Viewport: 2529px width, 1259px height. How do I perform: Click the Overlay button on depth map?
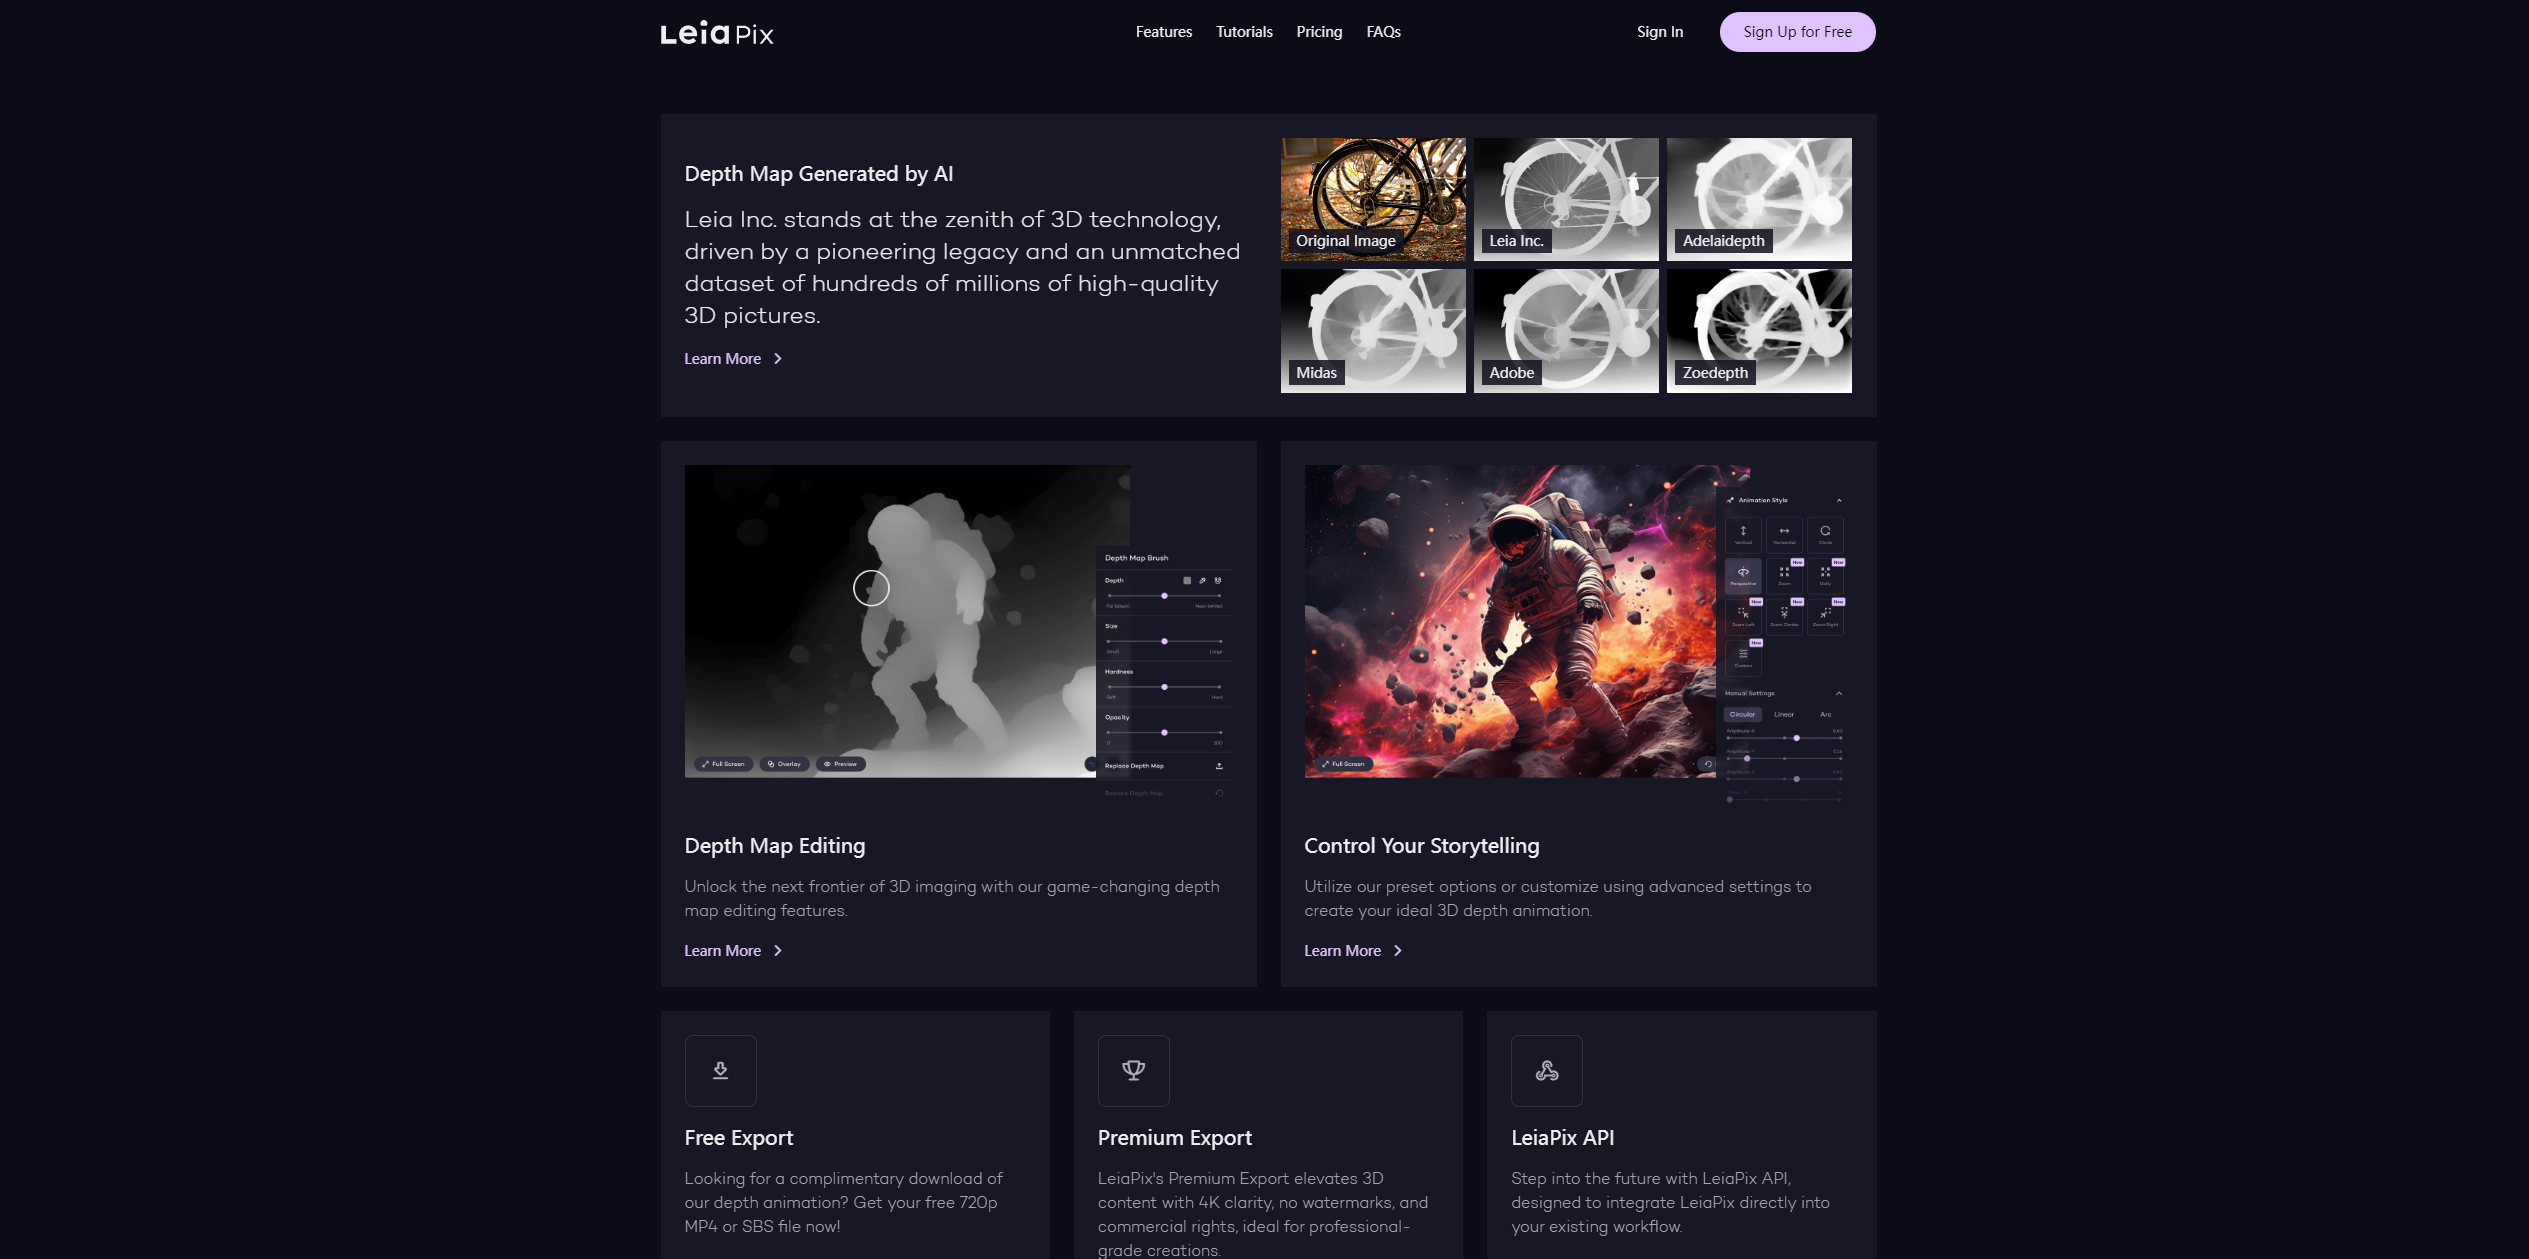click(x=785, y=764)
